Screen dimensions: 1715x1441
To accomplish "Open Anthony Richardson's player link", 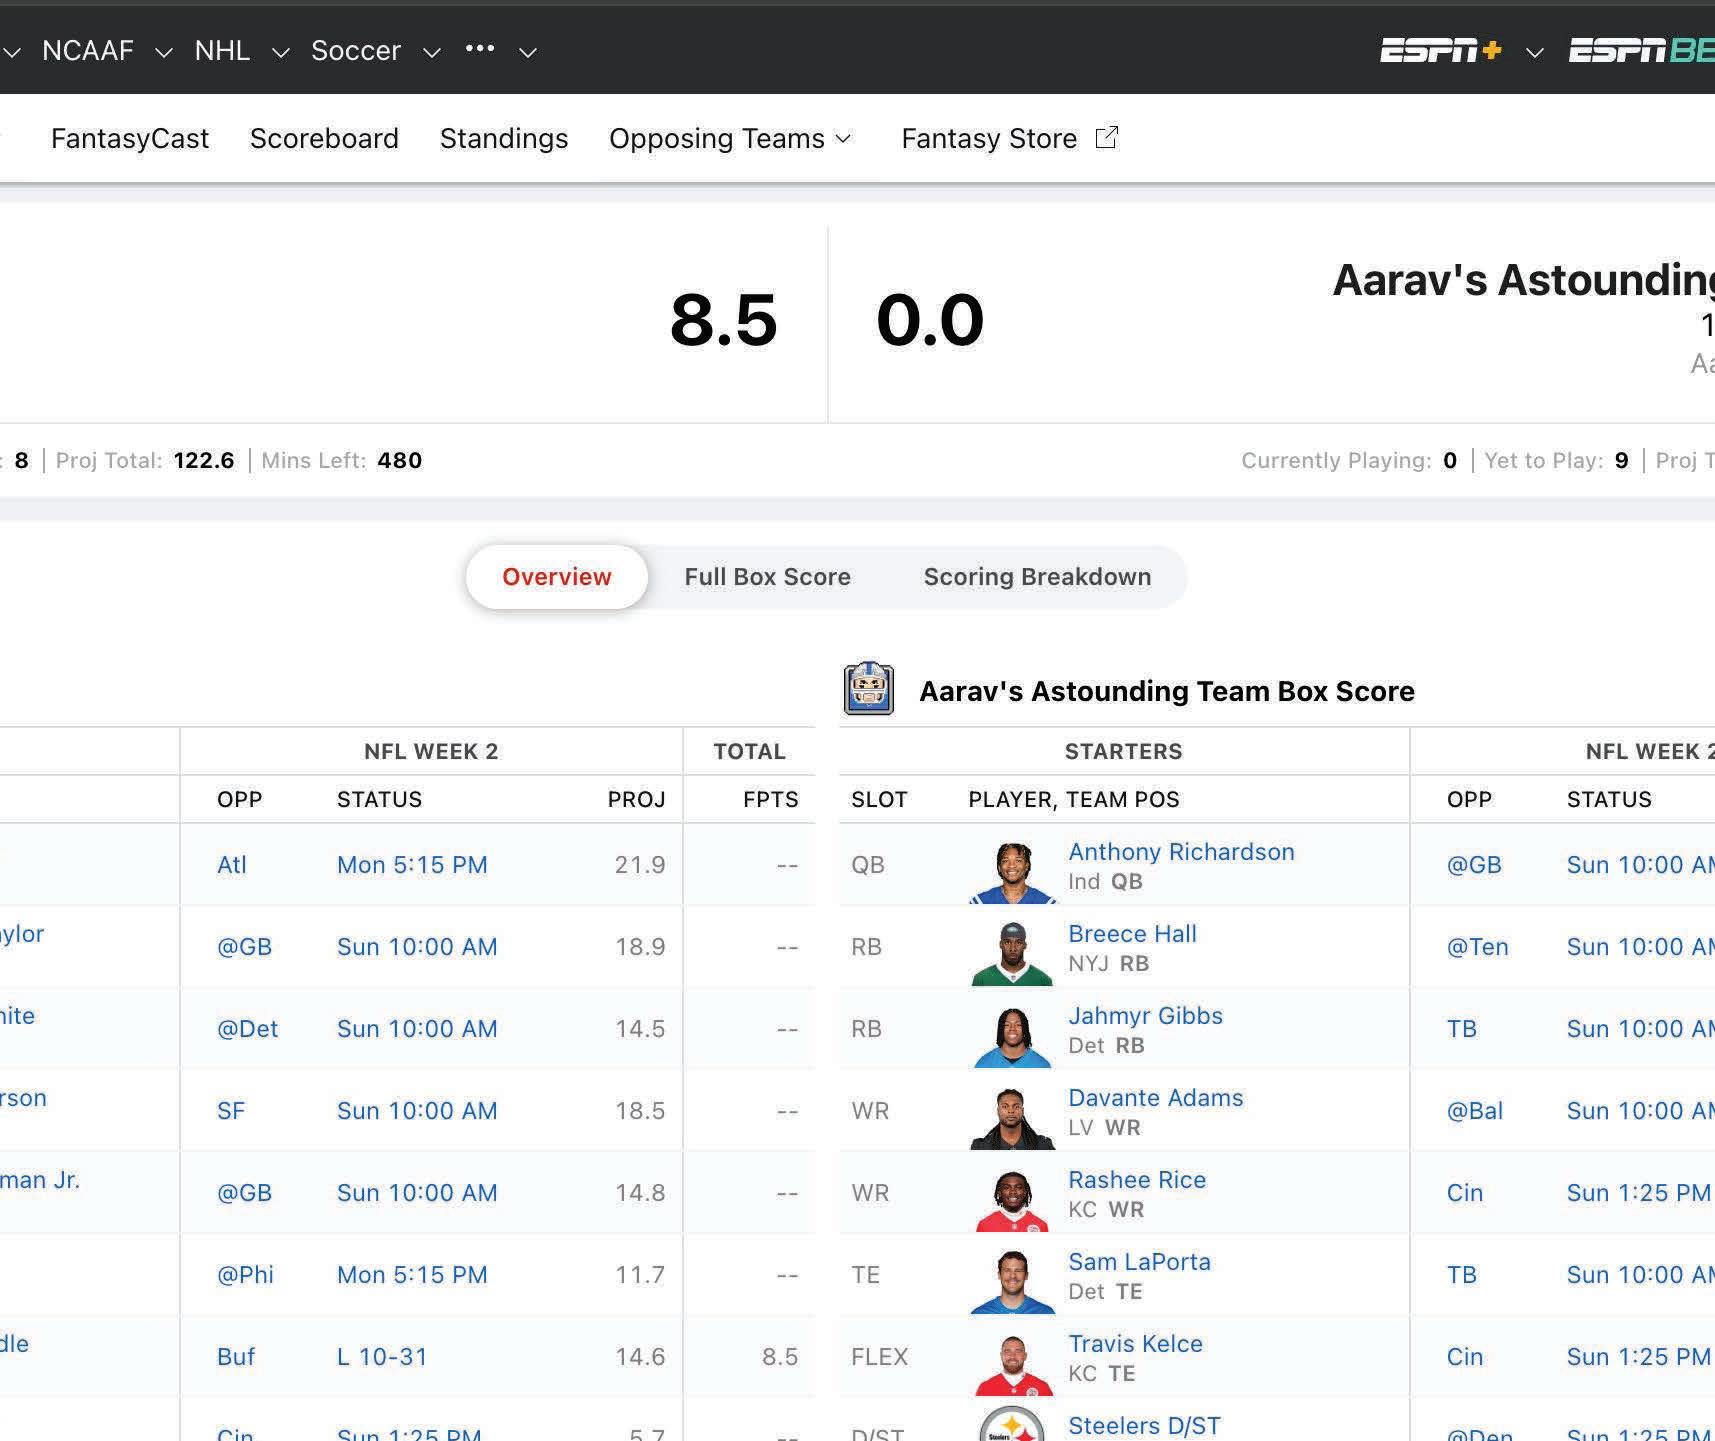I will point(1181,852).
